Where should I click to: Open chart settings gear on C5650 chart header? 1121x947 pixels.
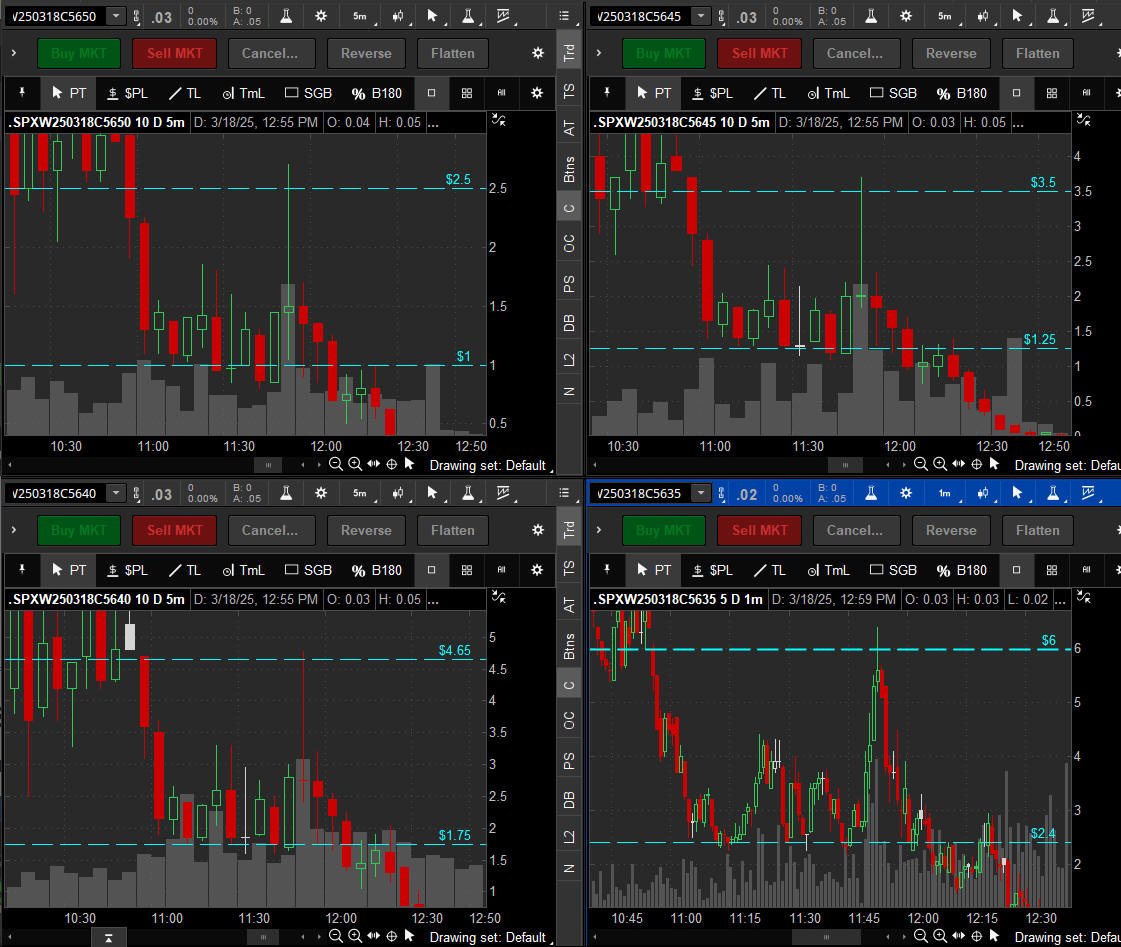tap(321, 16)
